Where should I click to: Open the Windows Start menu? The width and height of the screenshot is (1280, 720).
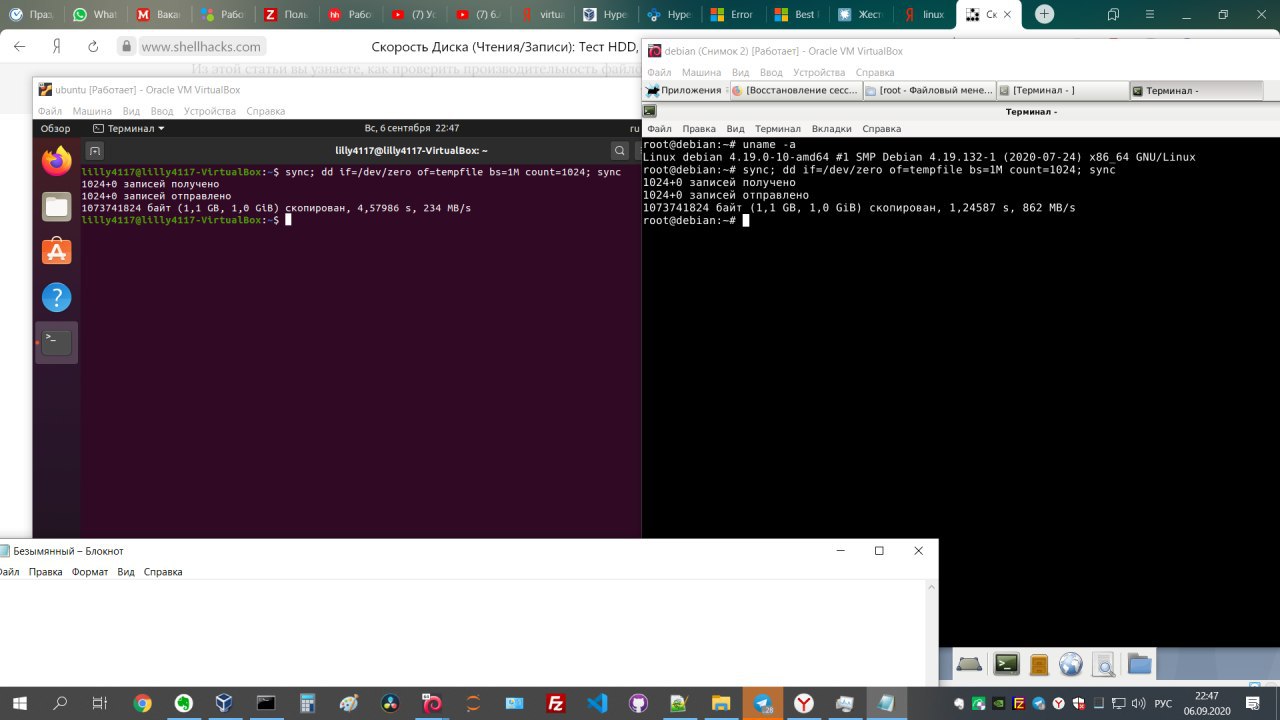point(19,703)
